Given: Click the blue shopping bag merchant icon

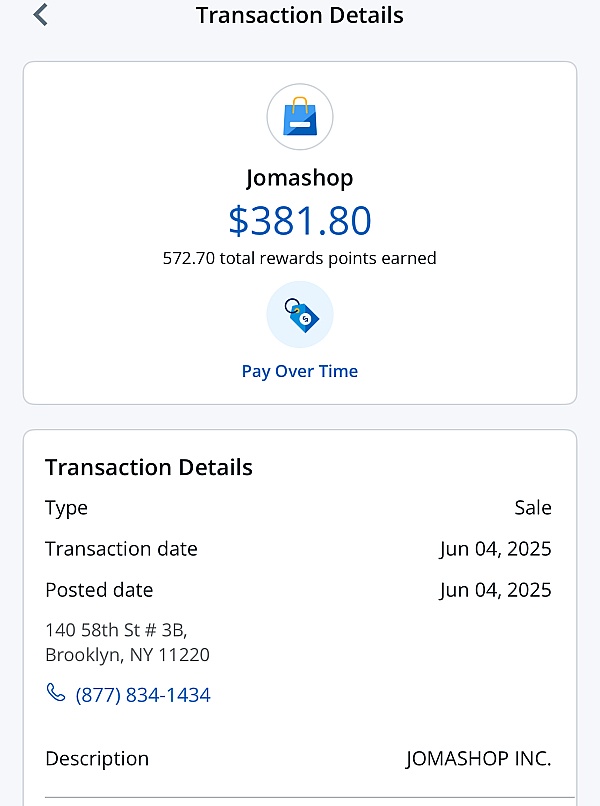Looking at the screenshot, I should [300, 118].
